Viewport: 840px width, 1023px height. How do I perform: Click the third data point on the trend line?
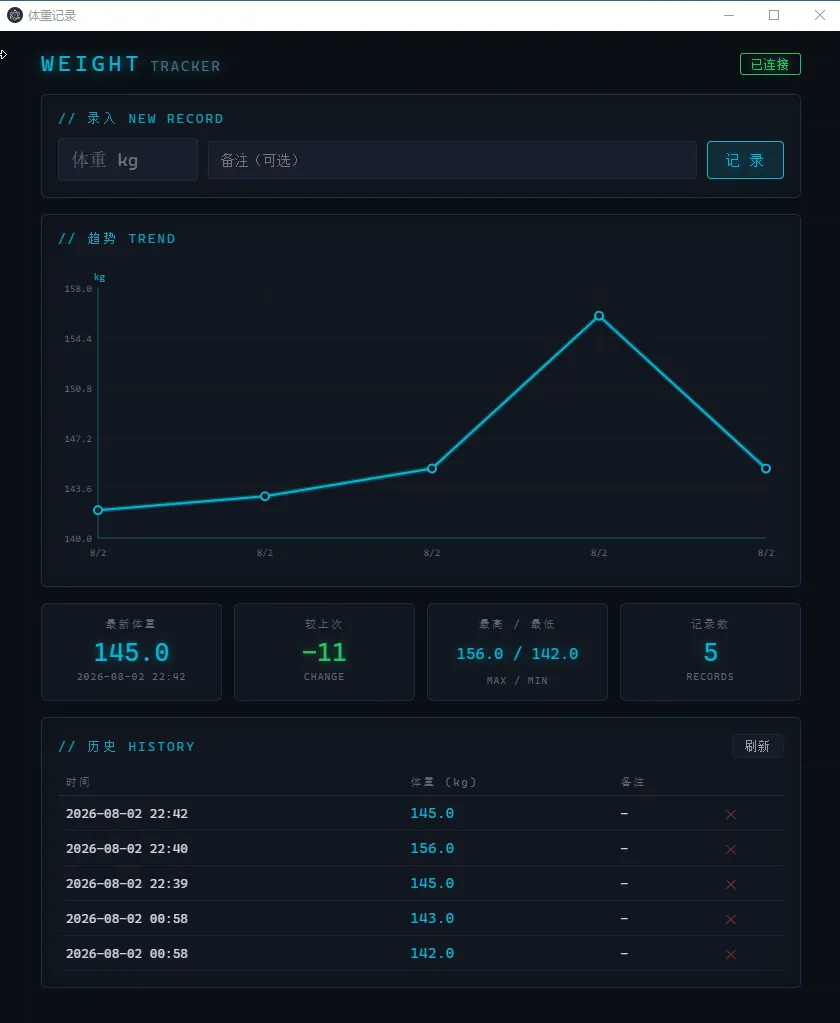point(432,468)
